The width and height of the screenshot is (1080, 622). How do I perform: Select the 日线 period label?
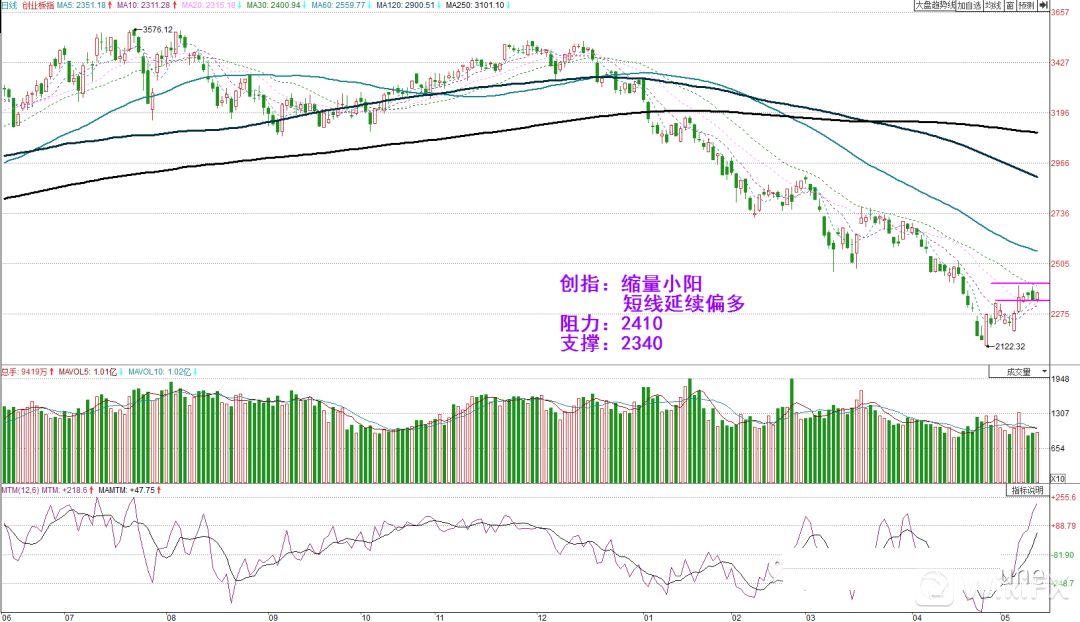pos(10,6)
